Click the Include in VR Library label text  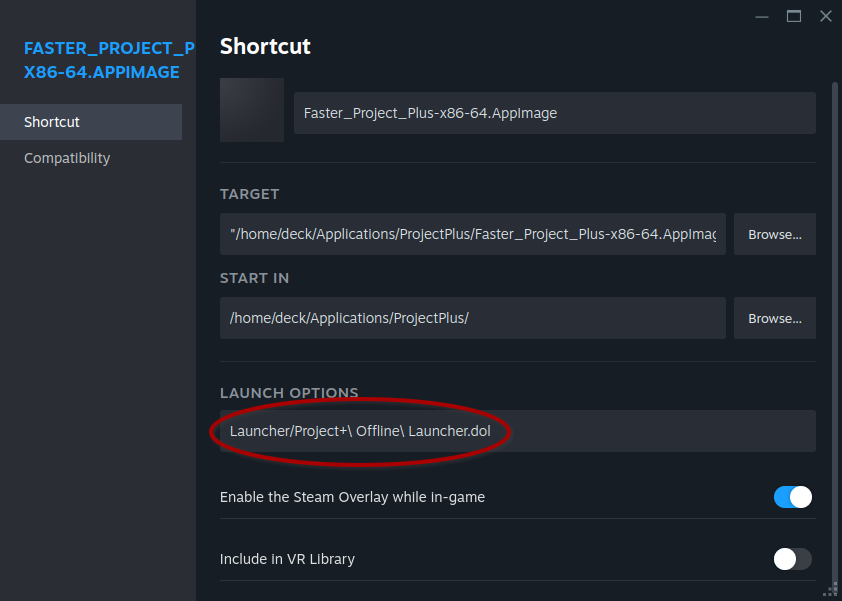pos(287,559)
